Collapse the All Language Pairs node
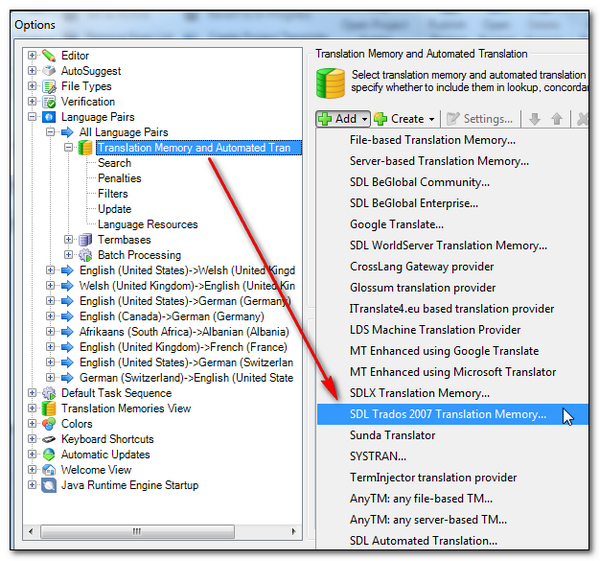 (x=51, y=132)
